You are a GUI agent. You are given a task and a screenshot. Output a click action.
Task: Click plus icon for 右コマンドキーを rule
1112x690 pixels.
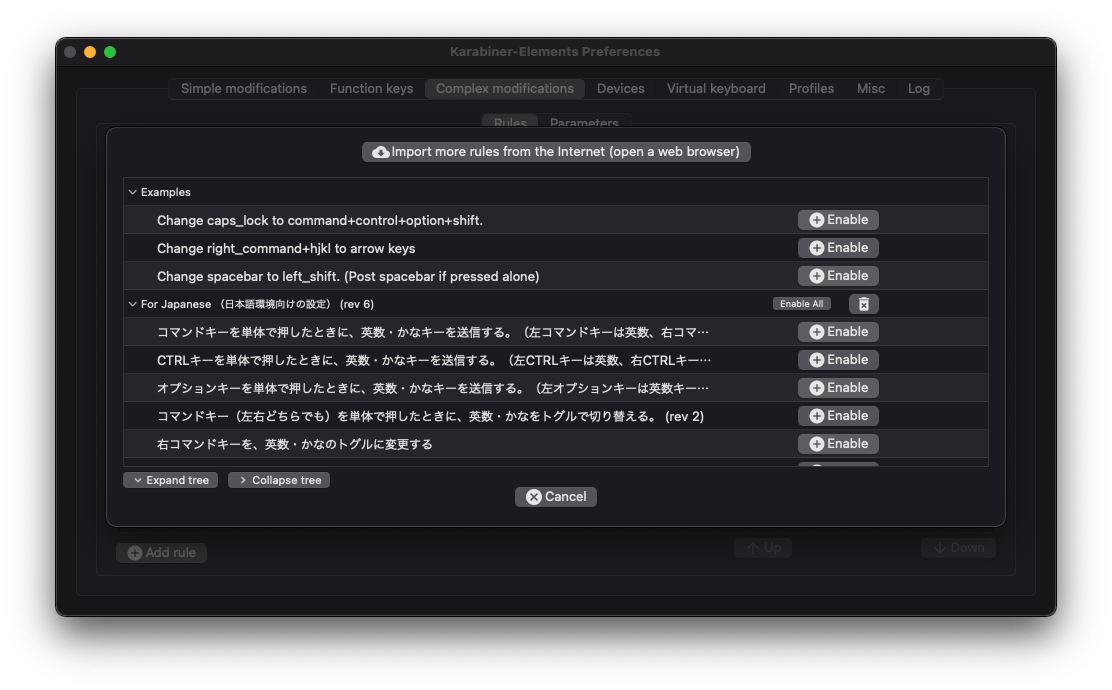[x=817, y=444]
